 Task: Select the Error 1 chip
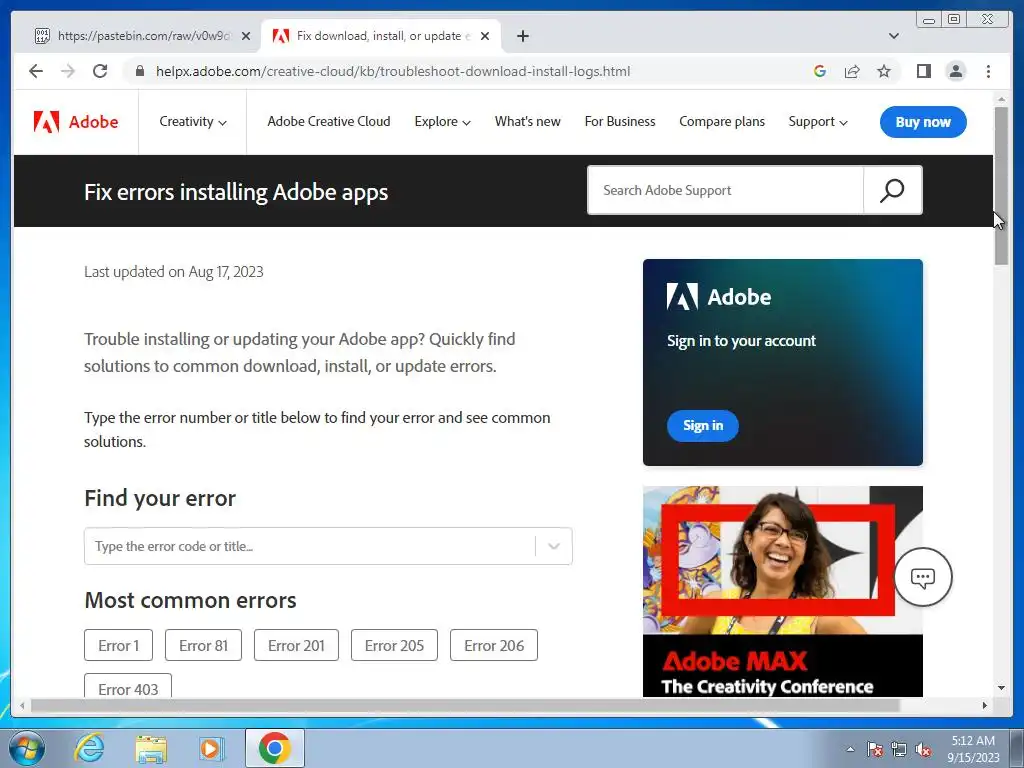click(x=118, y=645)
